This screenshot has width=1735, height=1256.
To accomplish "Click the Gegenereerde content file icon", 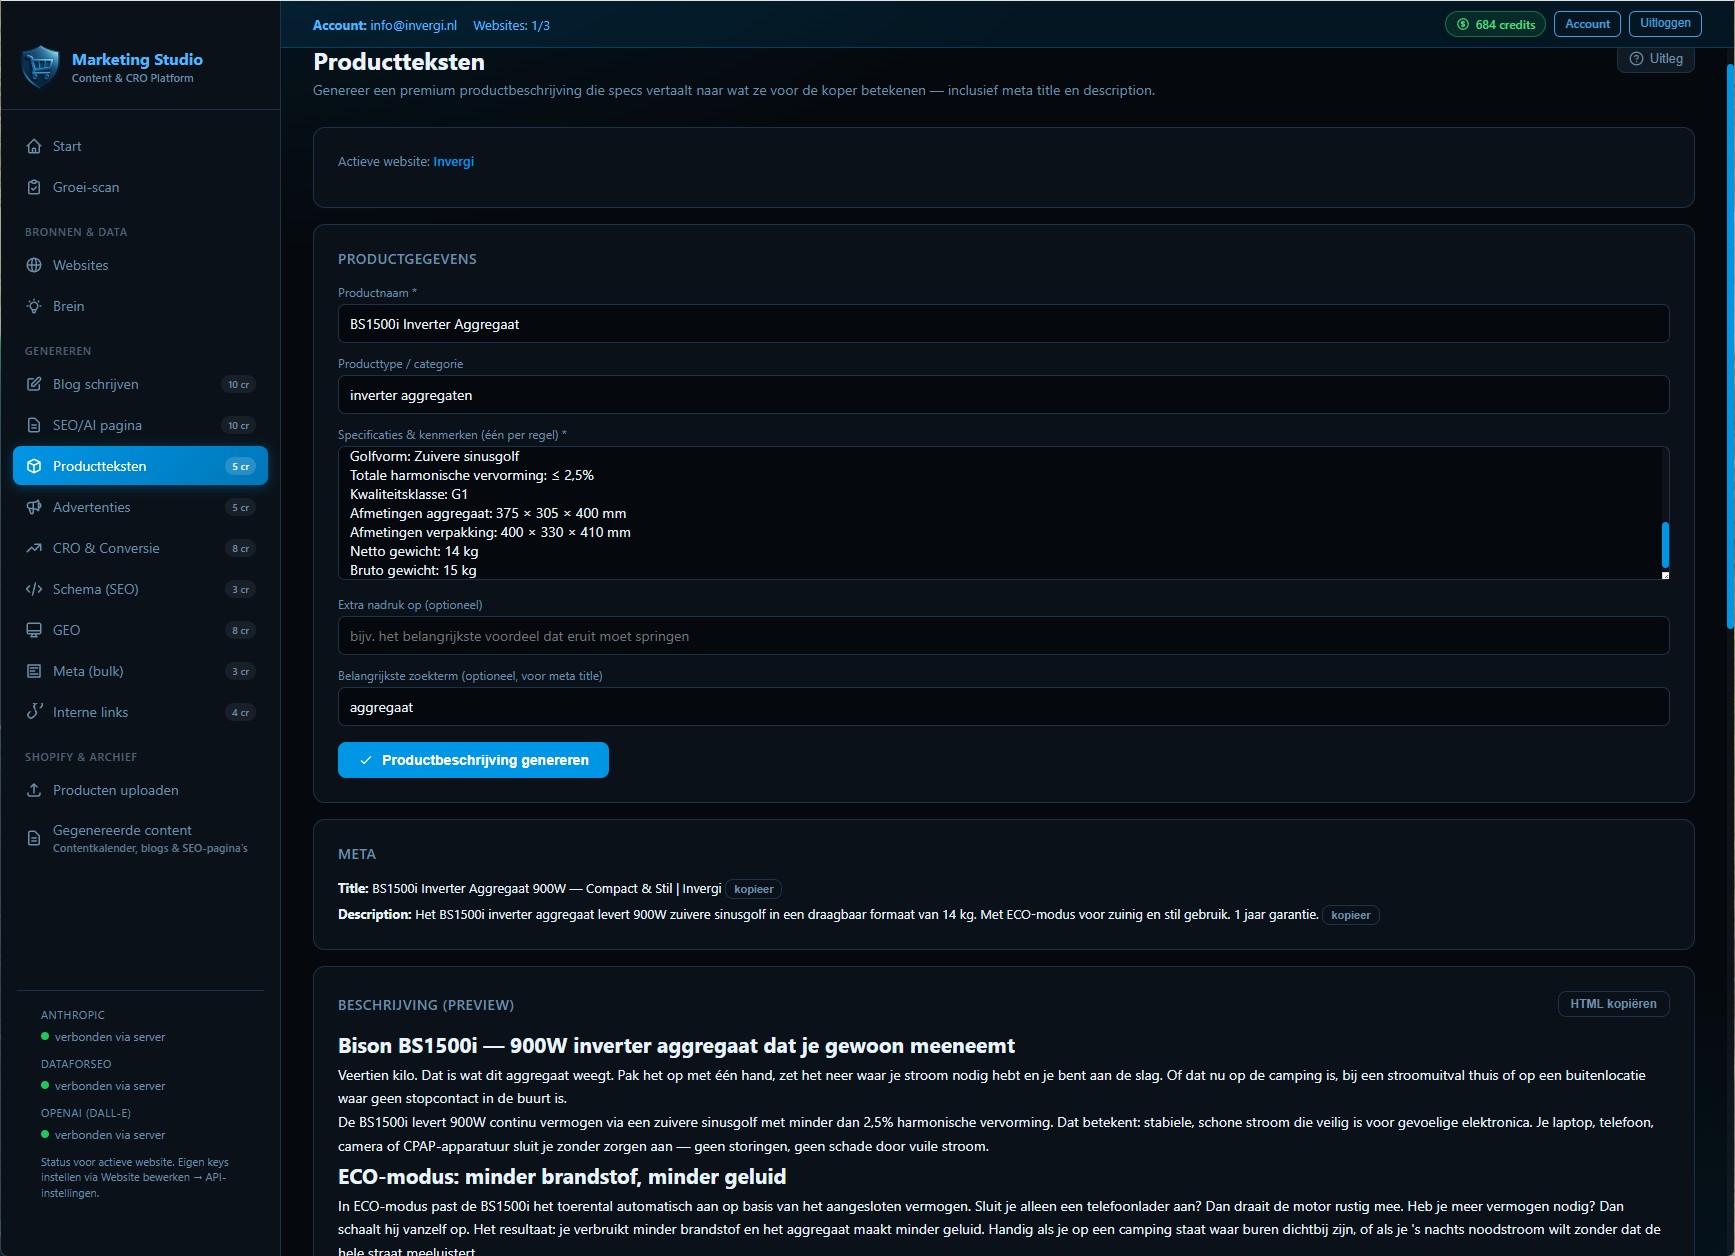I will point(34,838).
